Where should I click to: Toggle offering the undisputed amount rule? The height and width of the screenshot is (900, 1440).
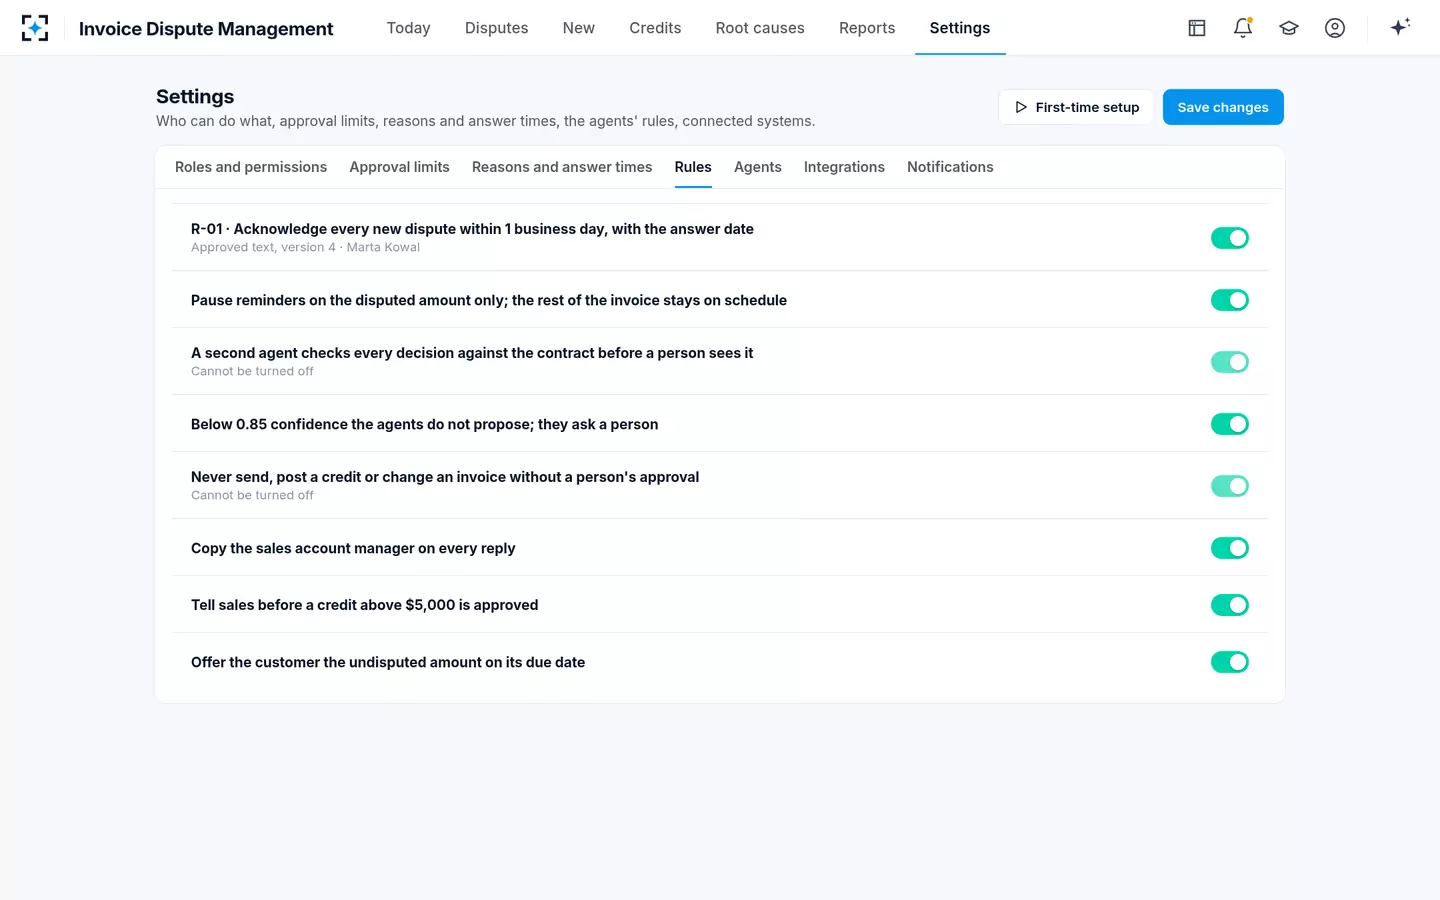[x=1230, y=662]
